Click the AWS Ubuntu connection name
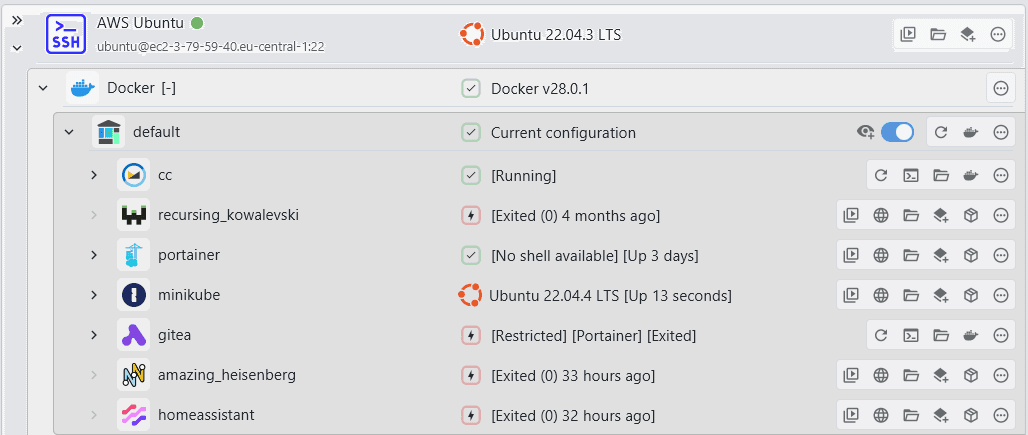This screenshot has width=1028, height=435. pos(140,22)
